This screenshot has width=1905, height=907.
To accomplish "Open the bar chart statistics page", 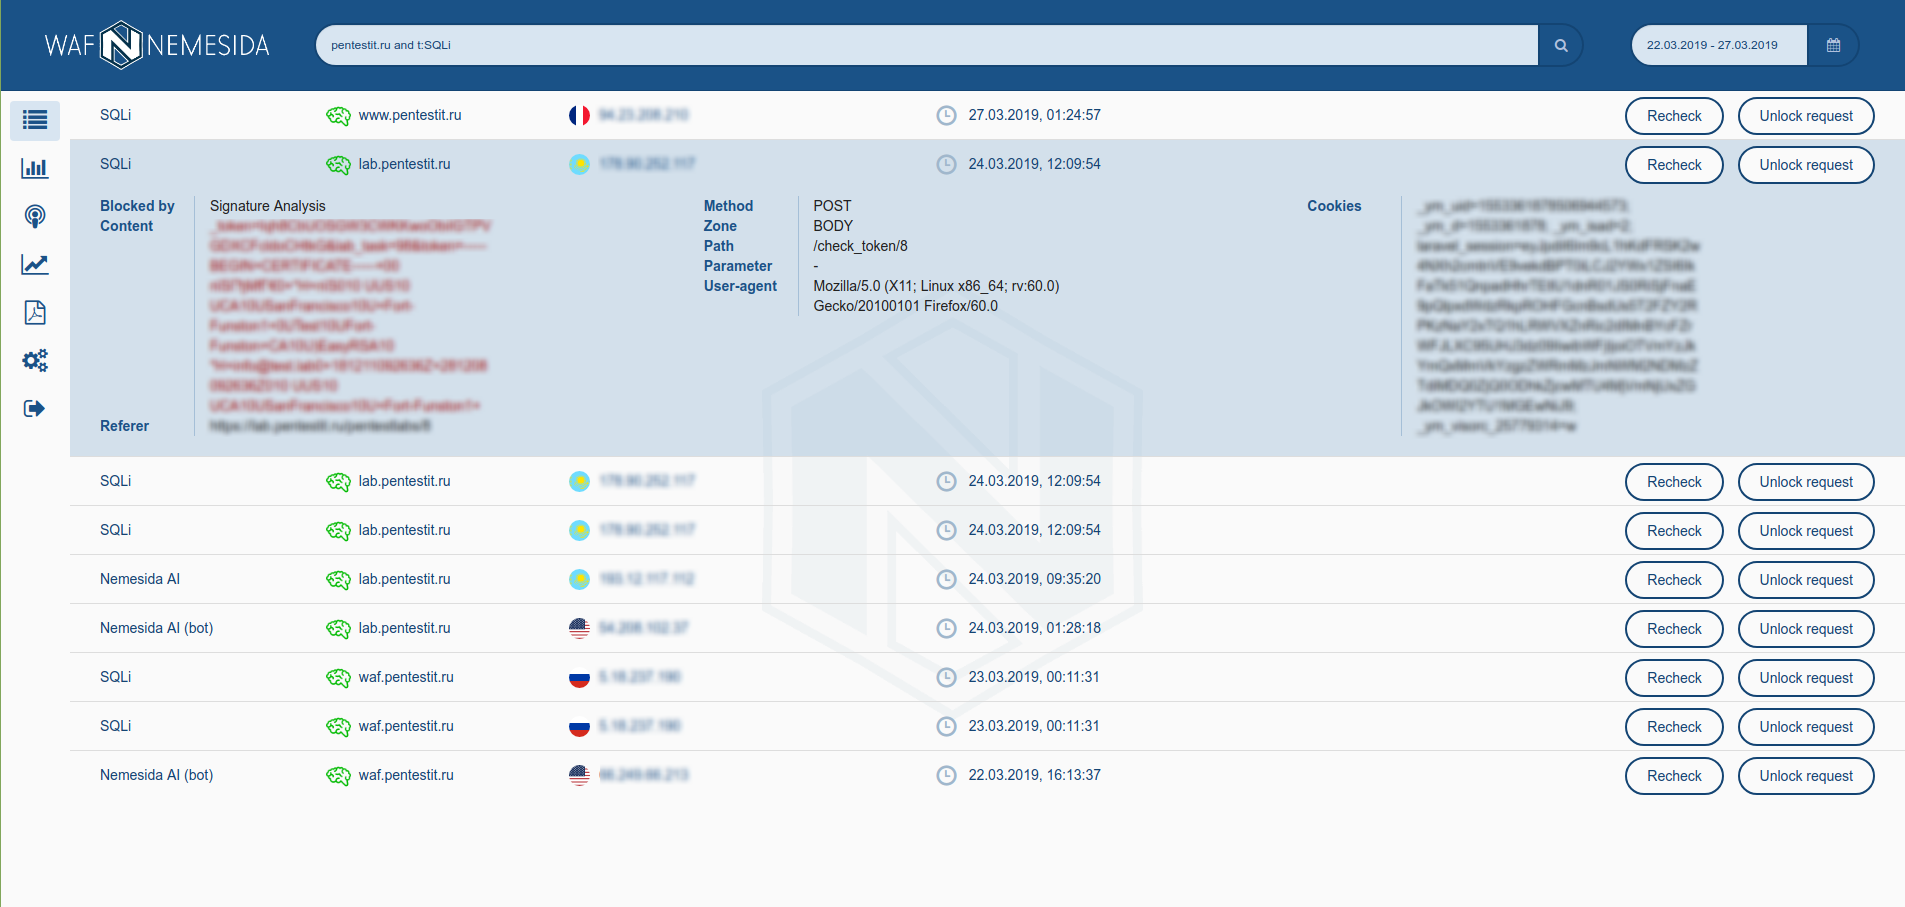I will (x=35, y=168).
